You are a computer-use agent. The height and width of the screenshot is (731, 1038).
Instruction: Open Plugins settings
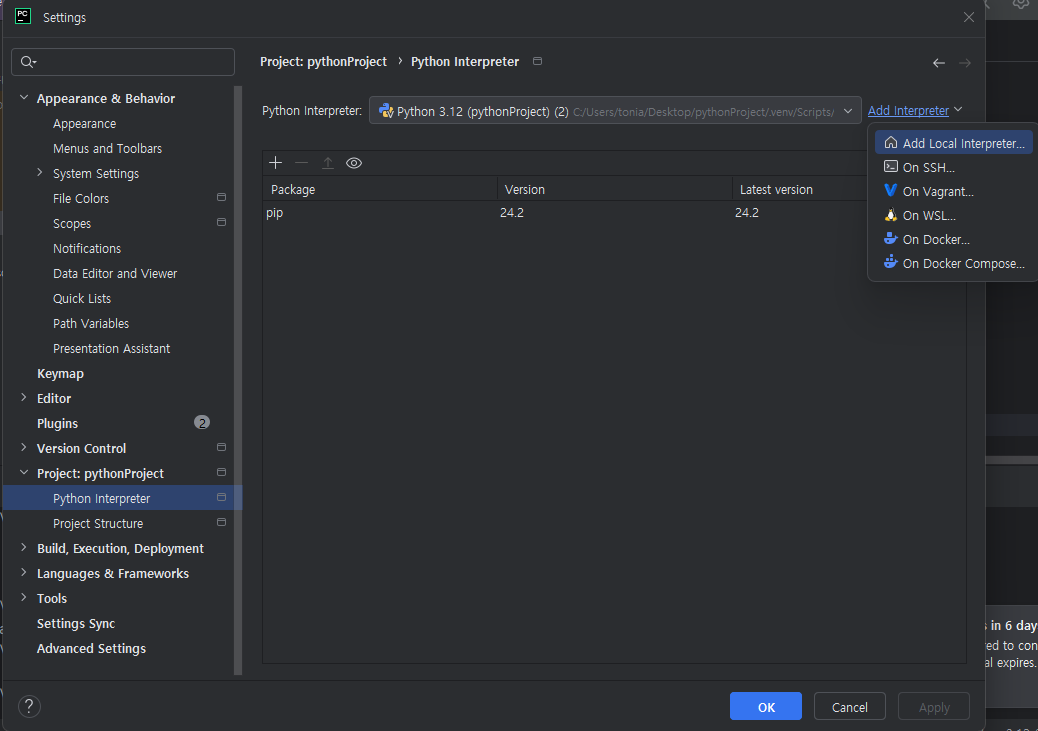(x=57, y=423)
